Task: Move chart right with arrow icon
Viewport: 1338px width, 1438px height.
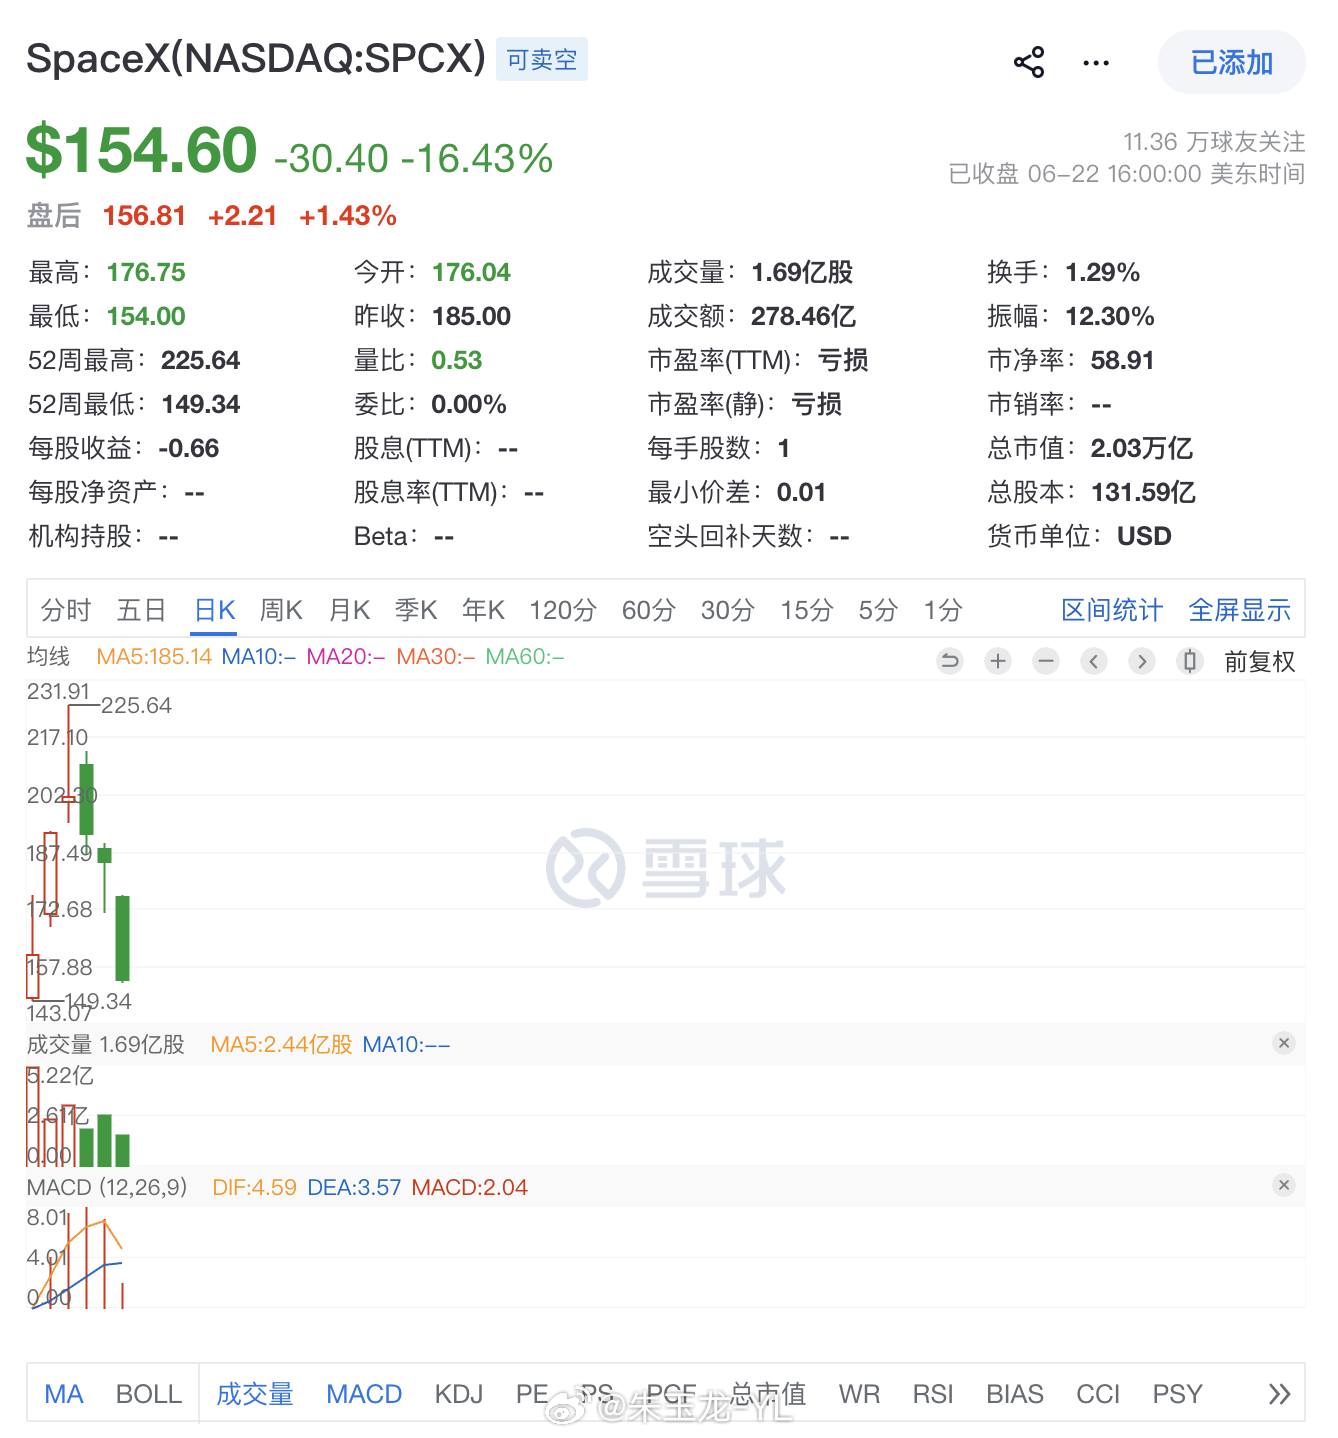Action: (1142, 661)
